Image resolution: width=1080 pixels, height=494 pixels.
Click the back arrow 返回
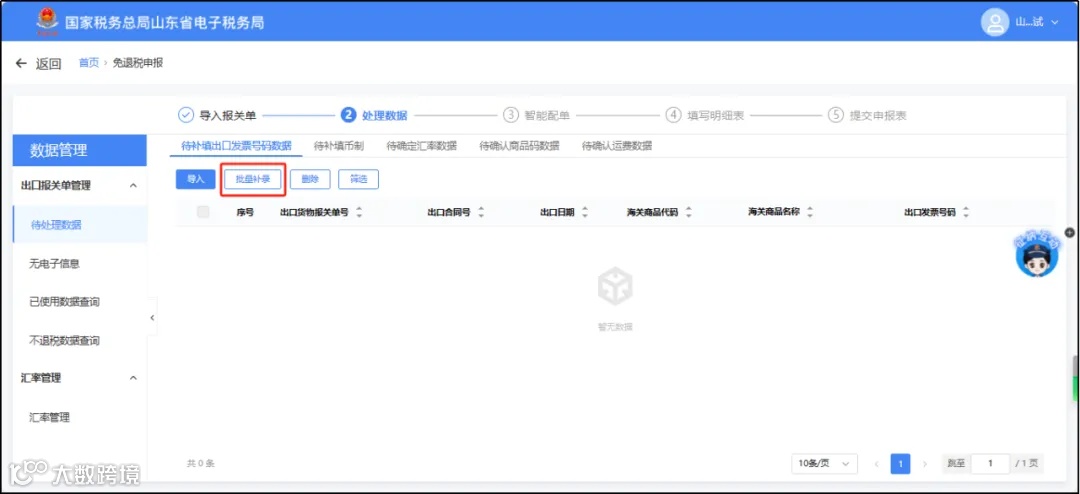pos(39,63)
